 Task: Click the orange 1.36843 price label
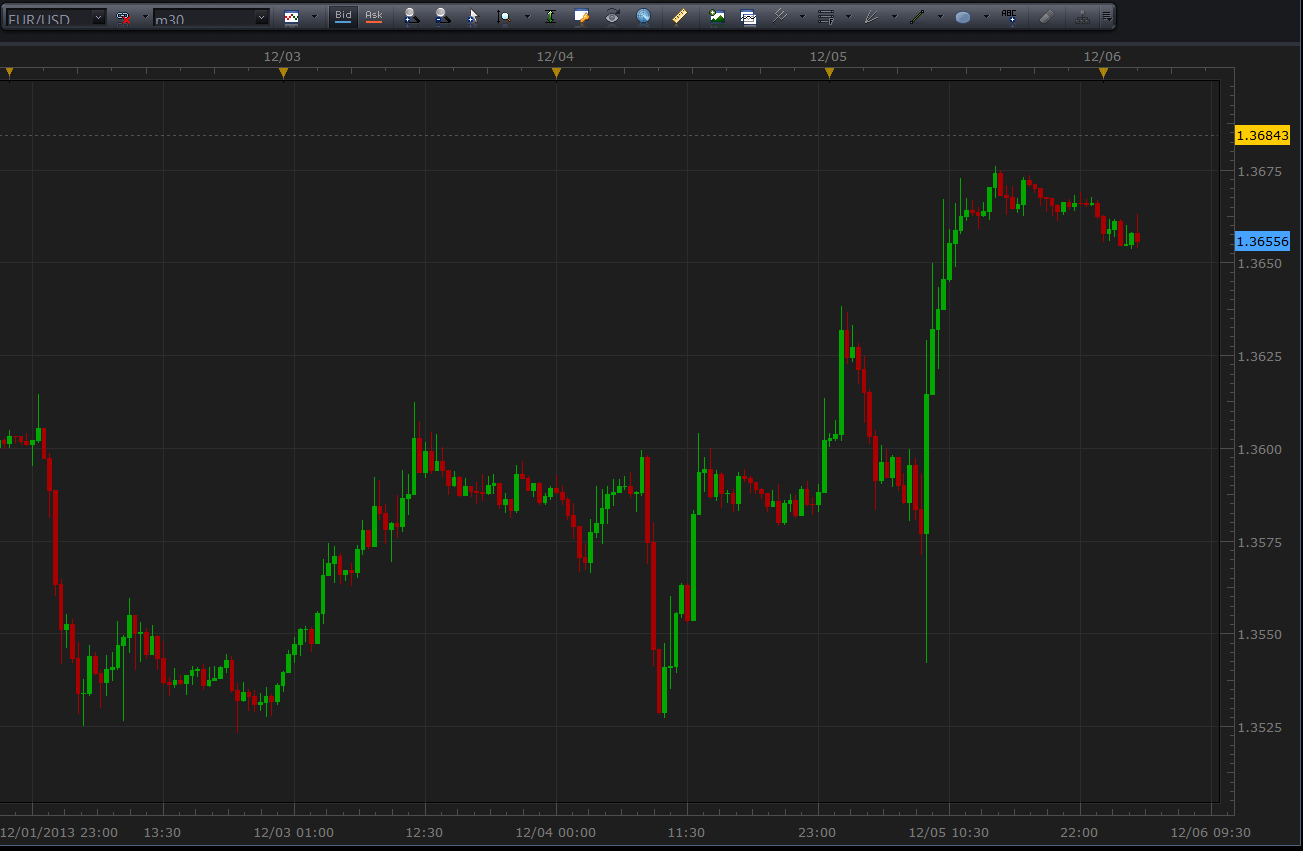tap(1262, 135)
